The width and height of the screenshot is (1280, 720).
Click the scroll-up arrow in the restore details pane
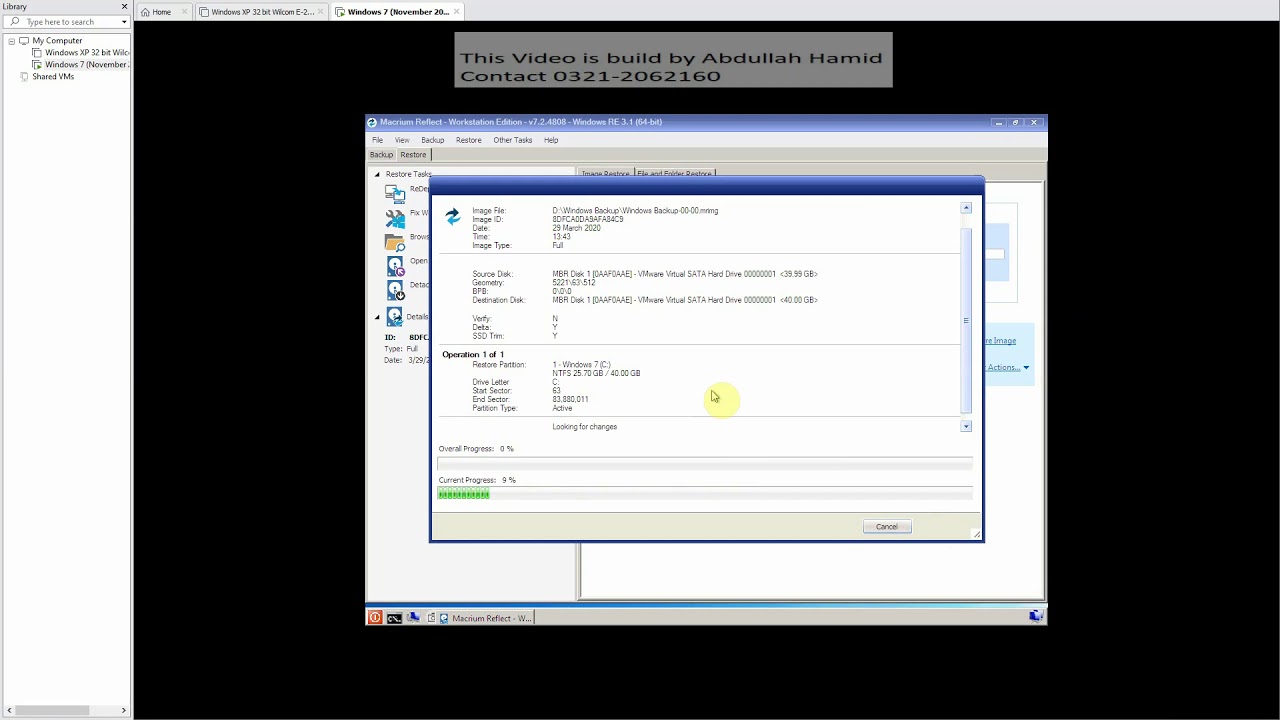point(966,208)
